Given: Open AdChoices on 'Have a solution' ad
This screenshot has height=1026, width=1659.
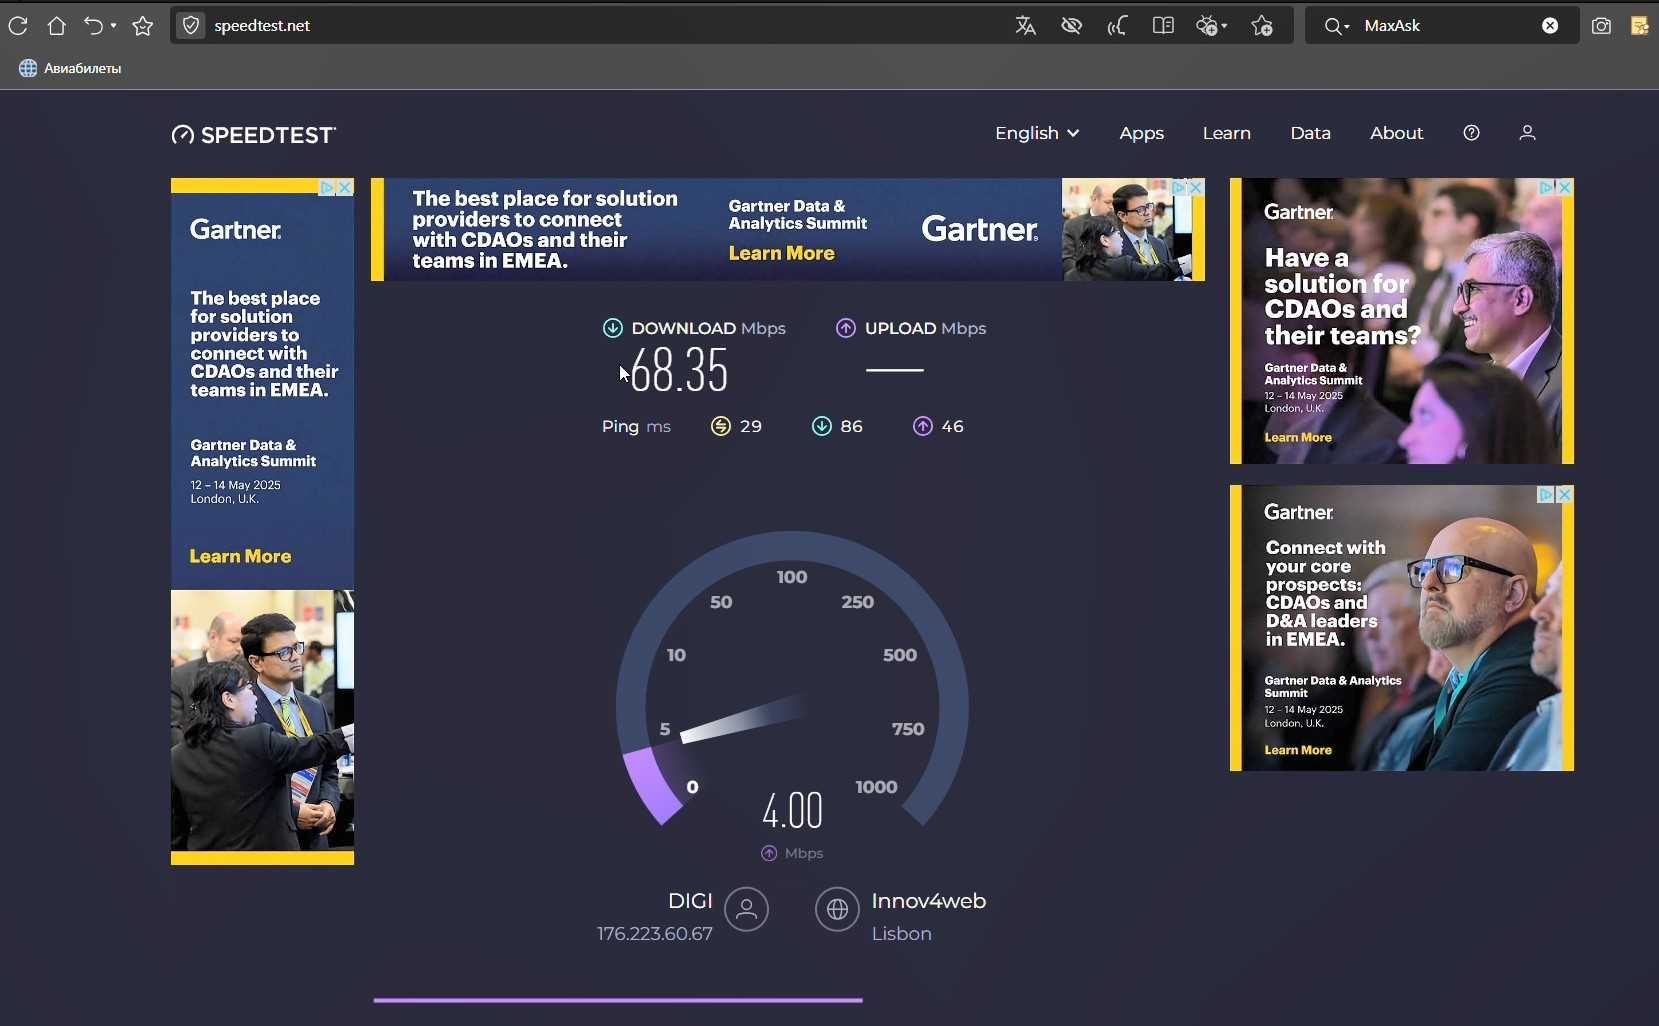Looking at the screenshot, I should [1547, 187].
